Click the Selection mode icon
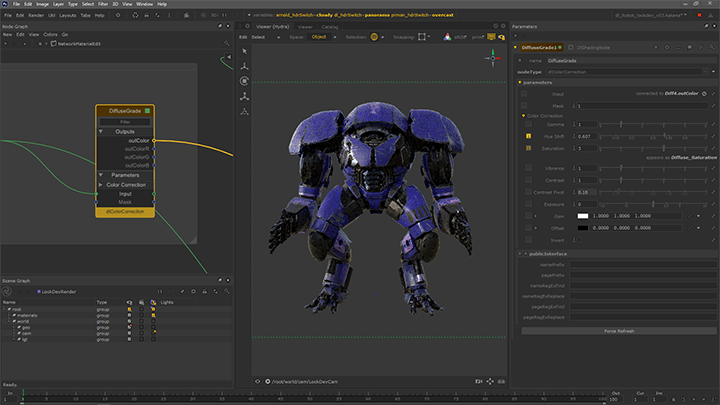720x405 pixels. click(x=373, y=36)
